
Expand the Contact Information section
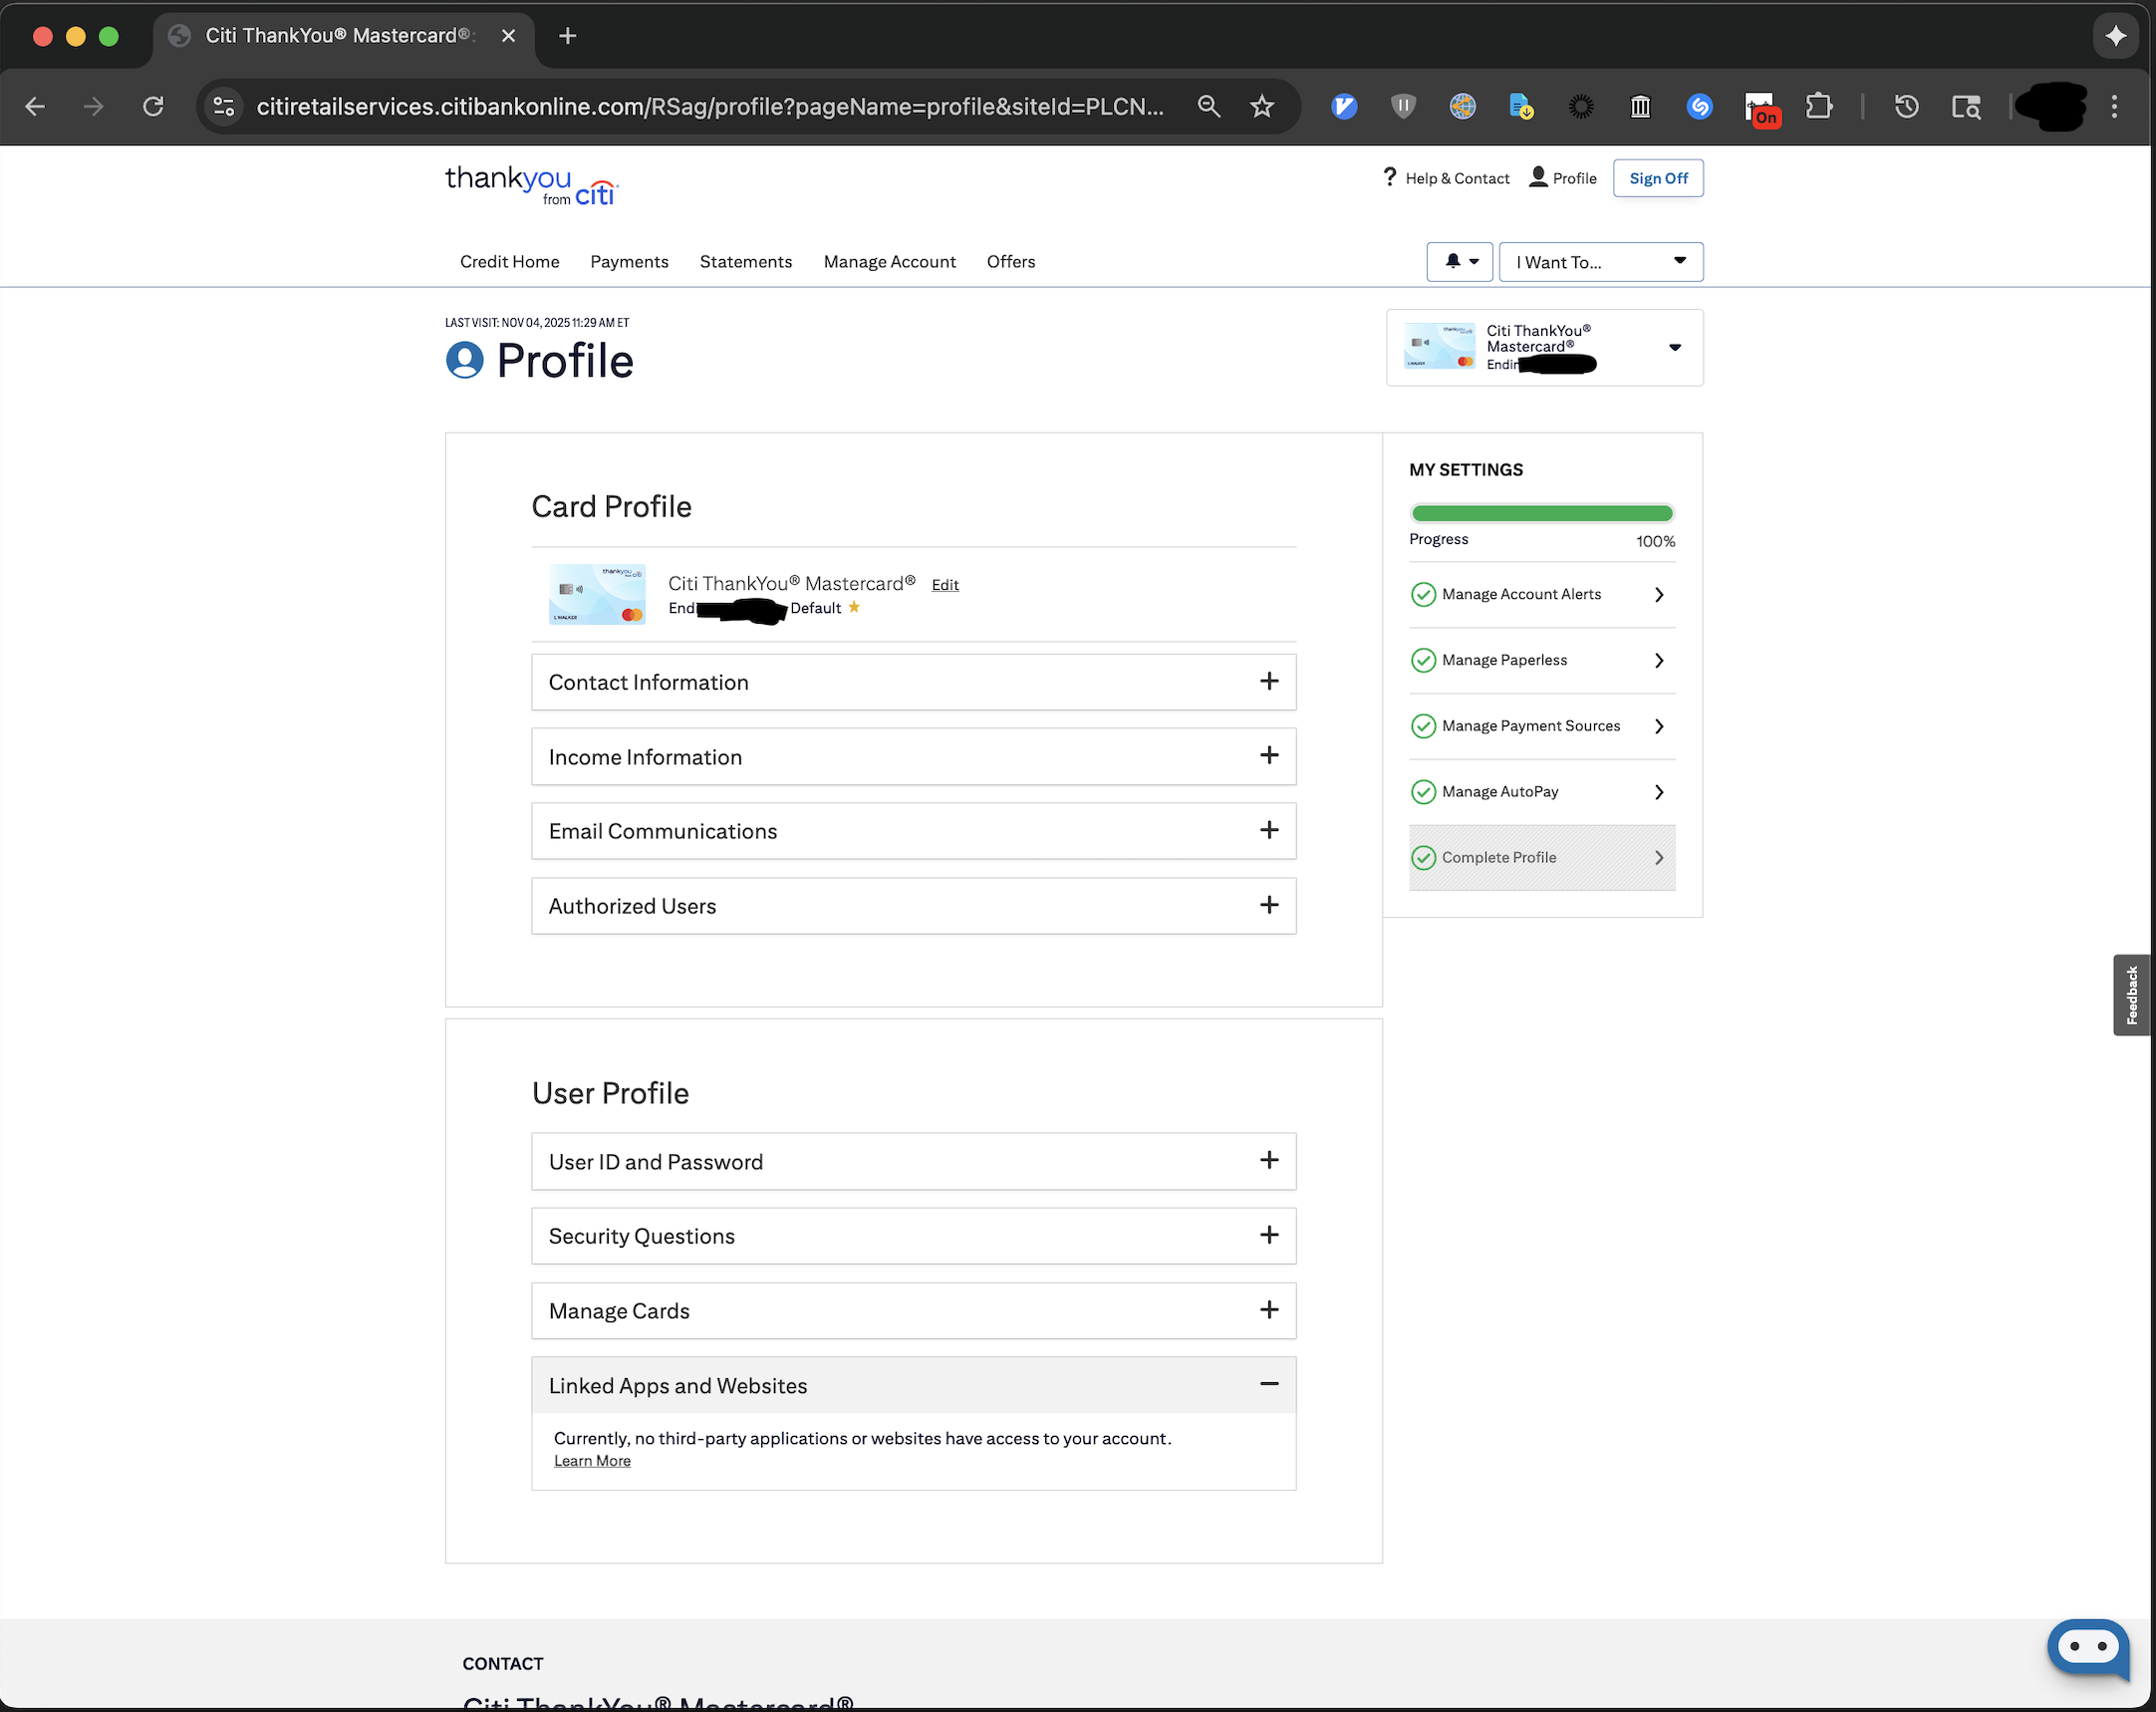point(1268,681)
